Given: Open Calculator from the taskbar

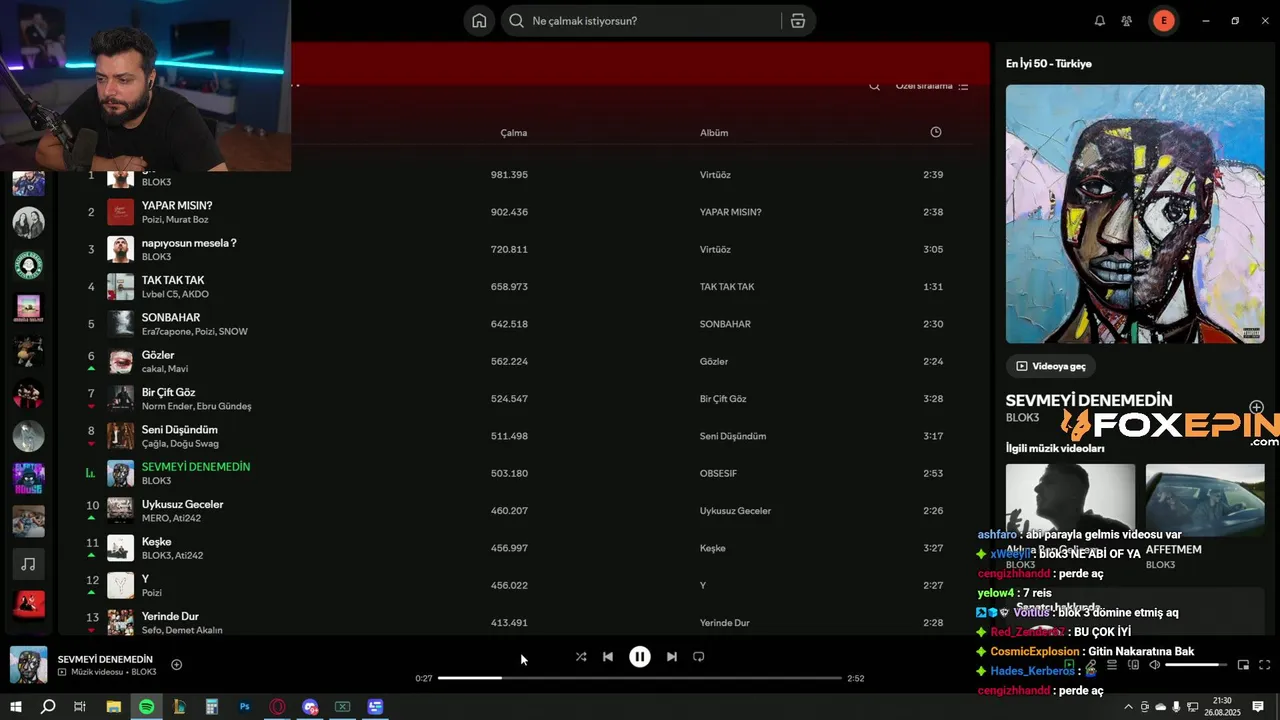Looking at the screenshot, I should click(212, 707).
